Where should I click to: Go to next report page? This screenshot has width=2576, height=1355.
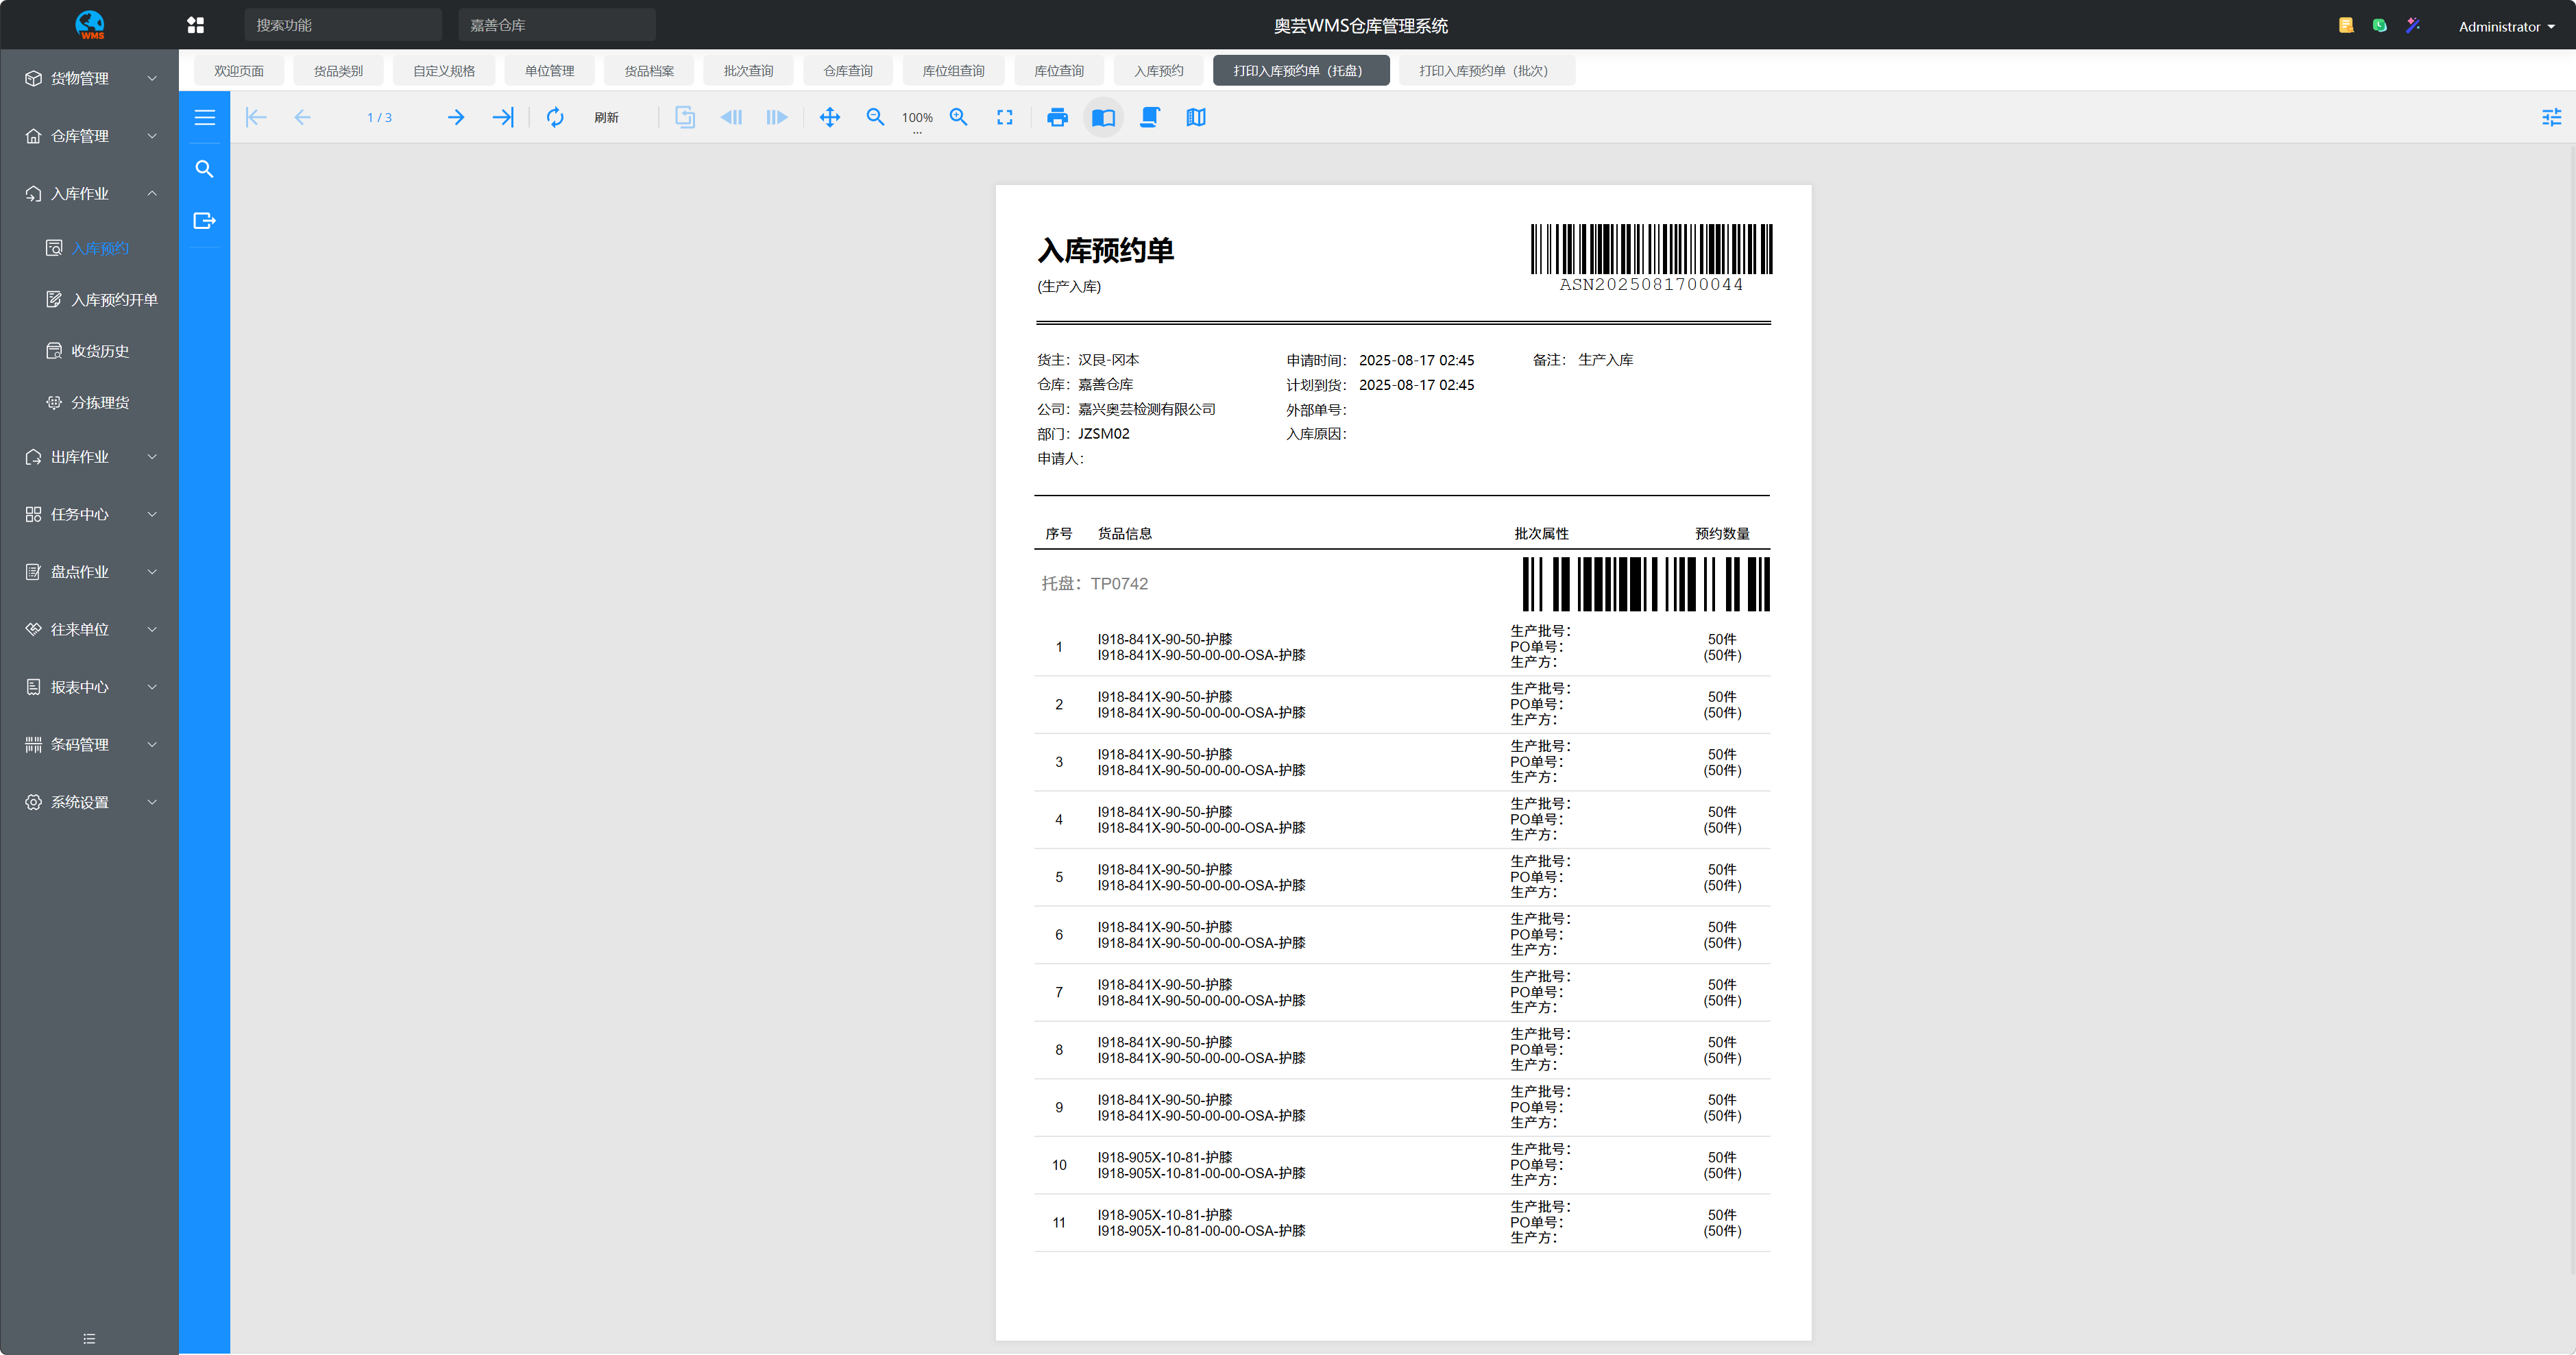click(456, 118)
